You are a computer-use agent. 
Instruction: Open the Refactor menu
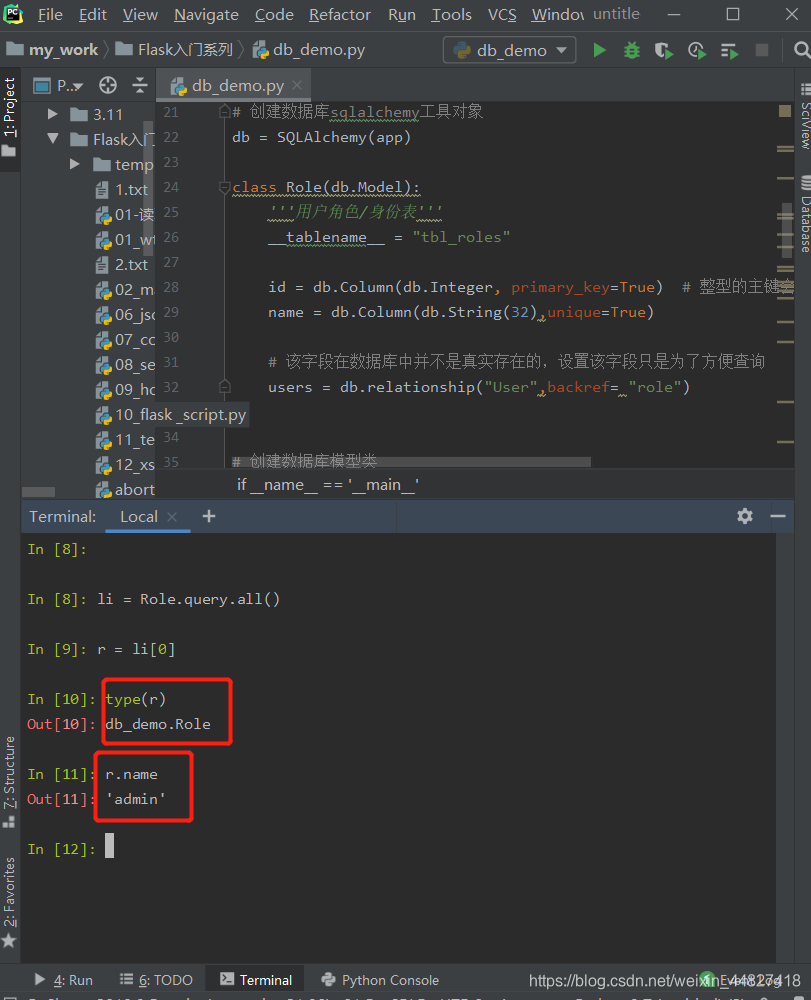(340, 14)
